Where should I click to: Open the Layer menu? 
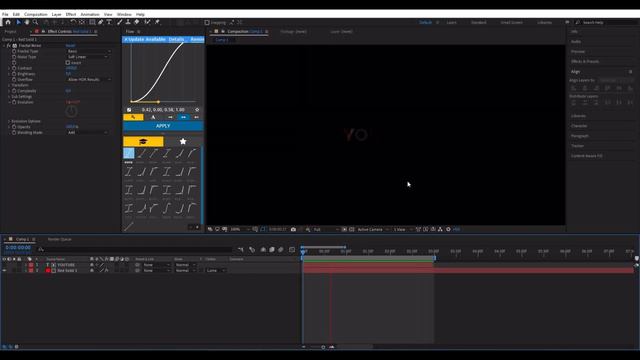pyautogui.click(x=56, y=14)
